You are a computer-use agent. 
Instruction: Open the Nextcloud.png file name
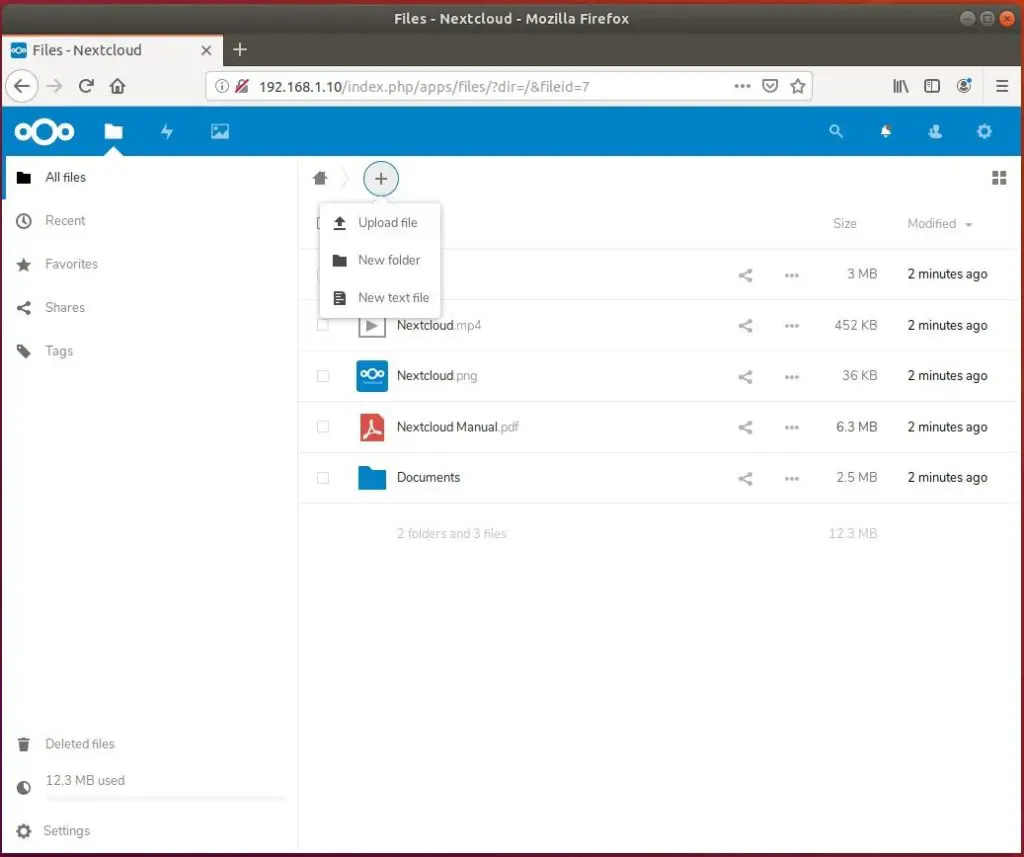click(x=437, y=376)
